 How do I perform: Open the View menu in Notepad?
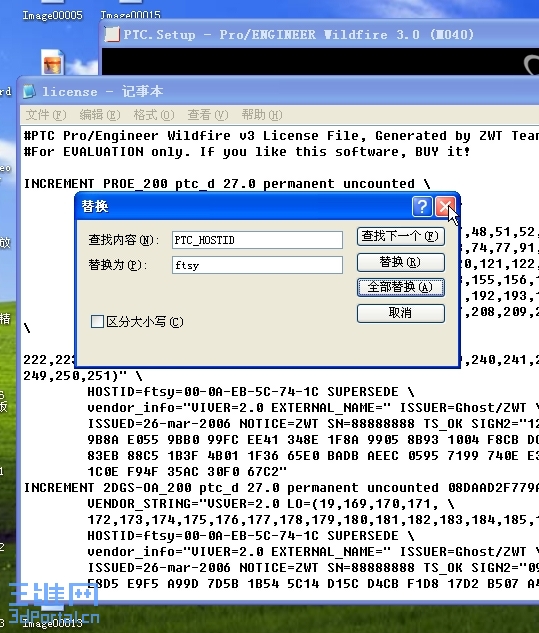coord(208,115)
